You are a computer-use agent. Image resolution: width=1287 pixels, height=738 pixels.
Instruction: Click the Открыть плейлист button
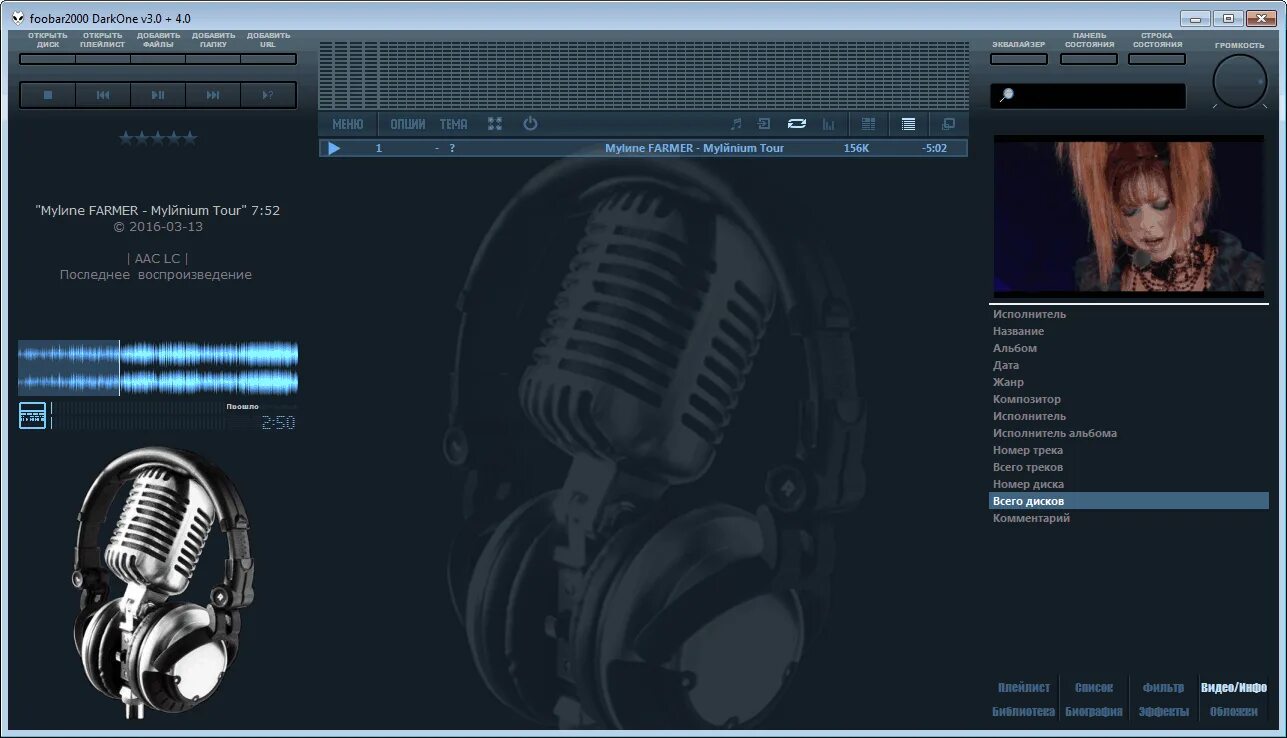[x=103, y=59]
